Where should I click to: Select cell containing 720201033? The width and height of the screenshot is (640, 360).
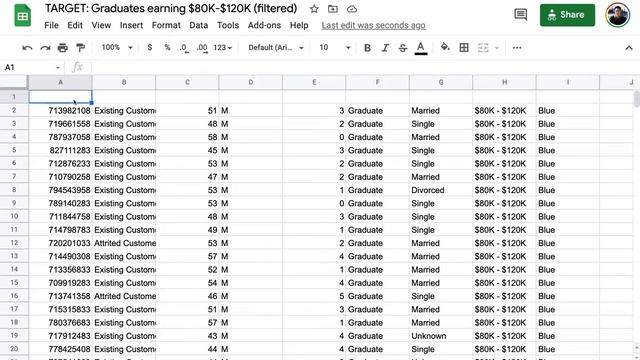coord(60,243)
